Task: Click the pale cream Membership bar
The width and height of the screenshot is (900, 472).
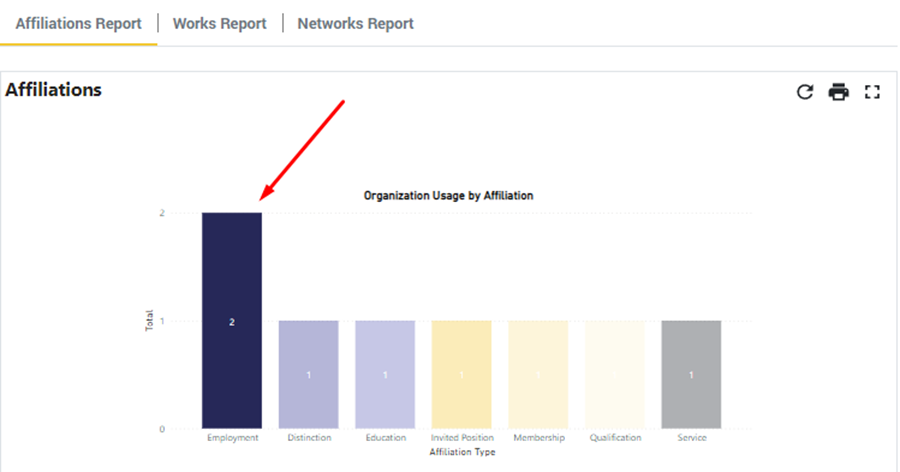Action: [538, 375]
